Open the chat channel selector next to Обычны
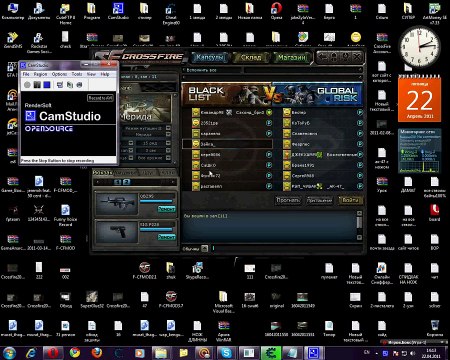 click(205, 248)
